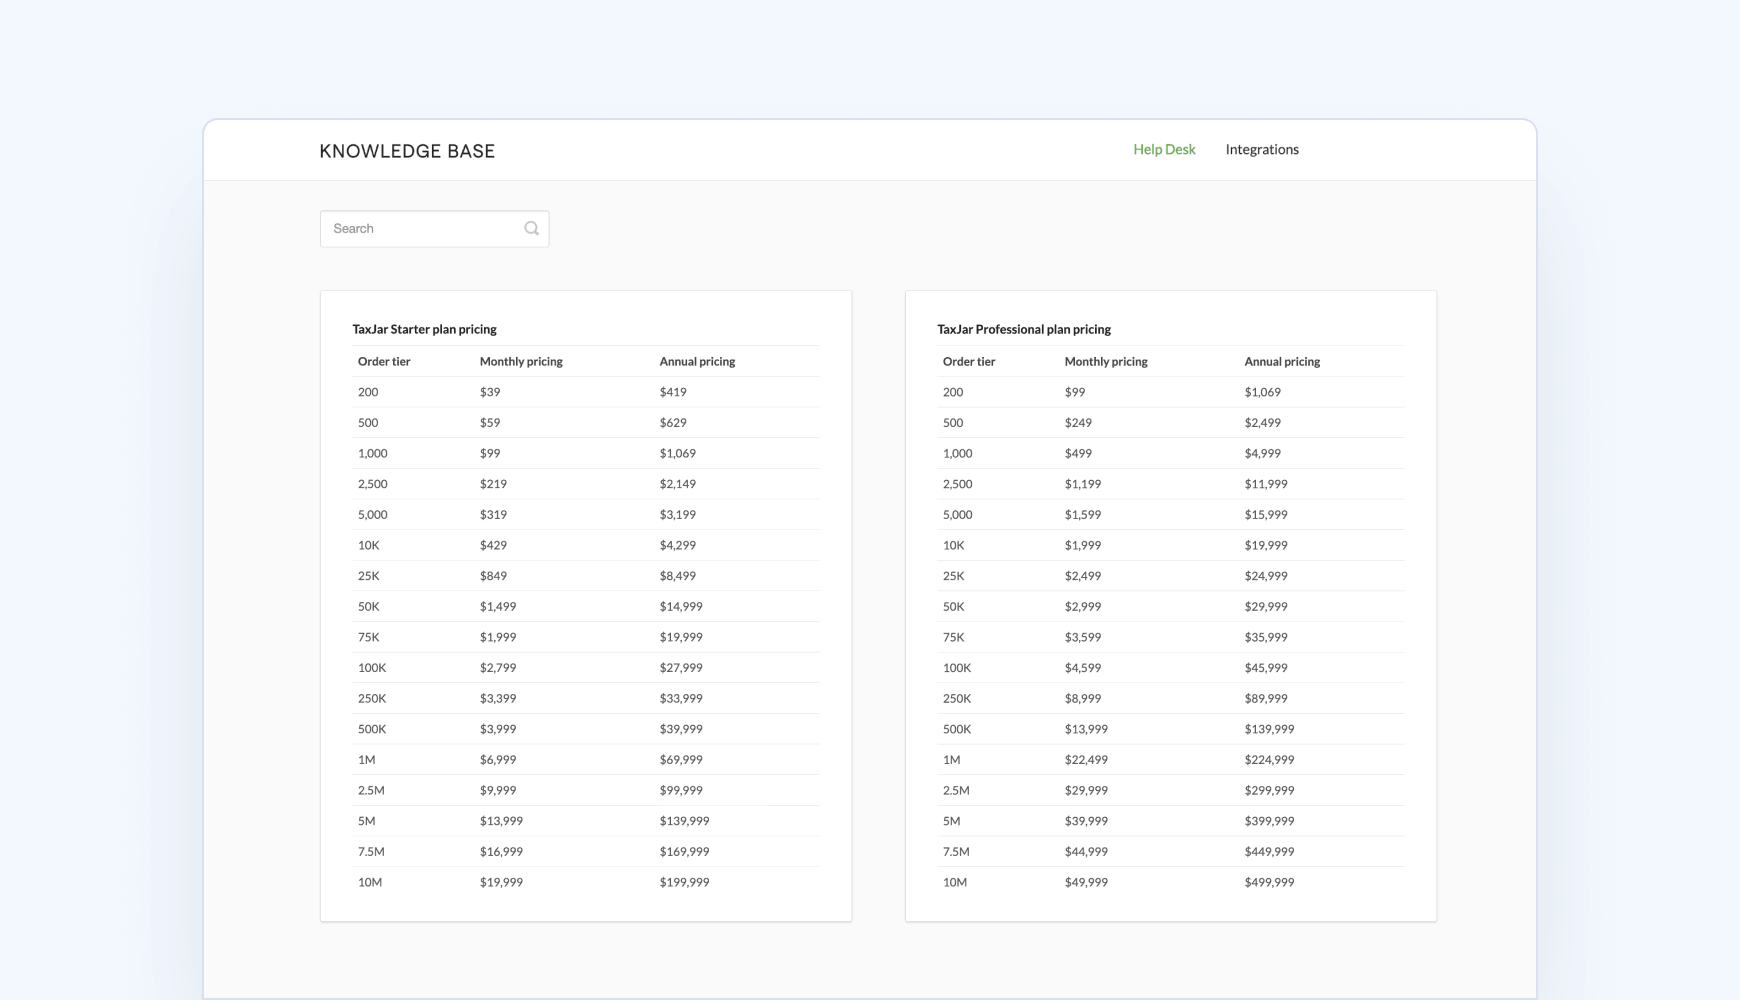Select the $35,999 annual price
The width and height of the screenshot is (1740, 1000).
[x=1266, y=638]
